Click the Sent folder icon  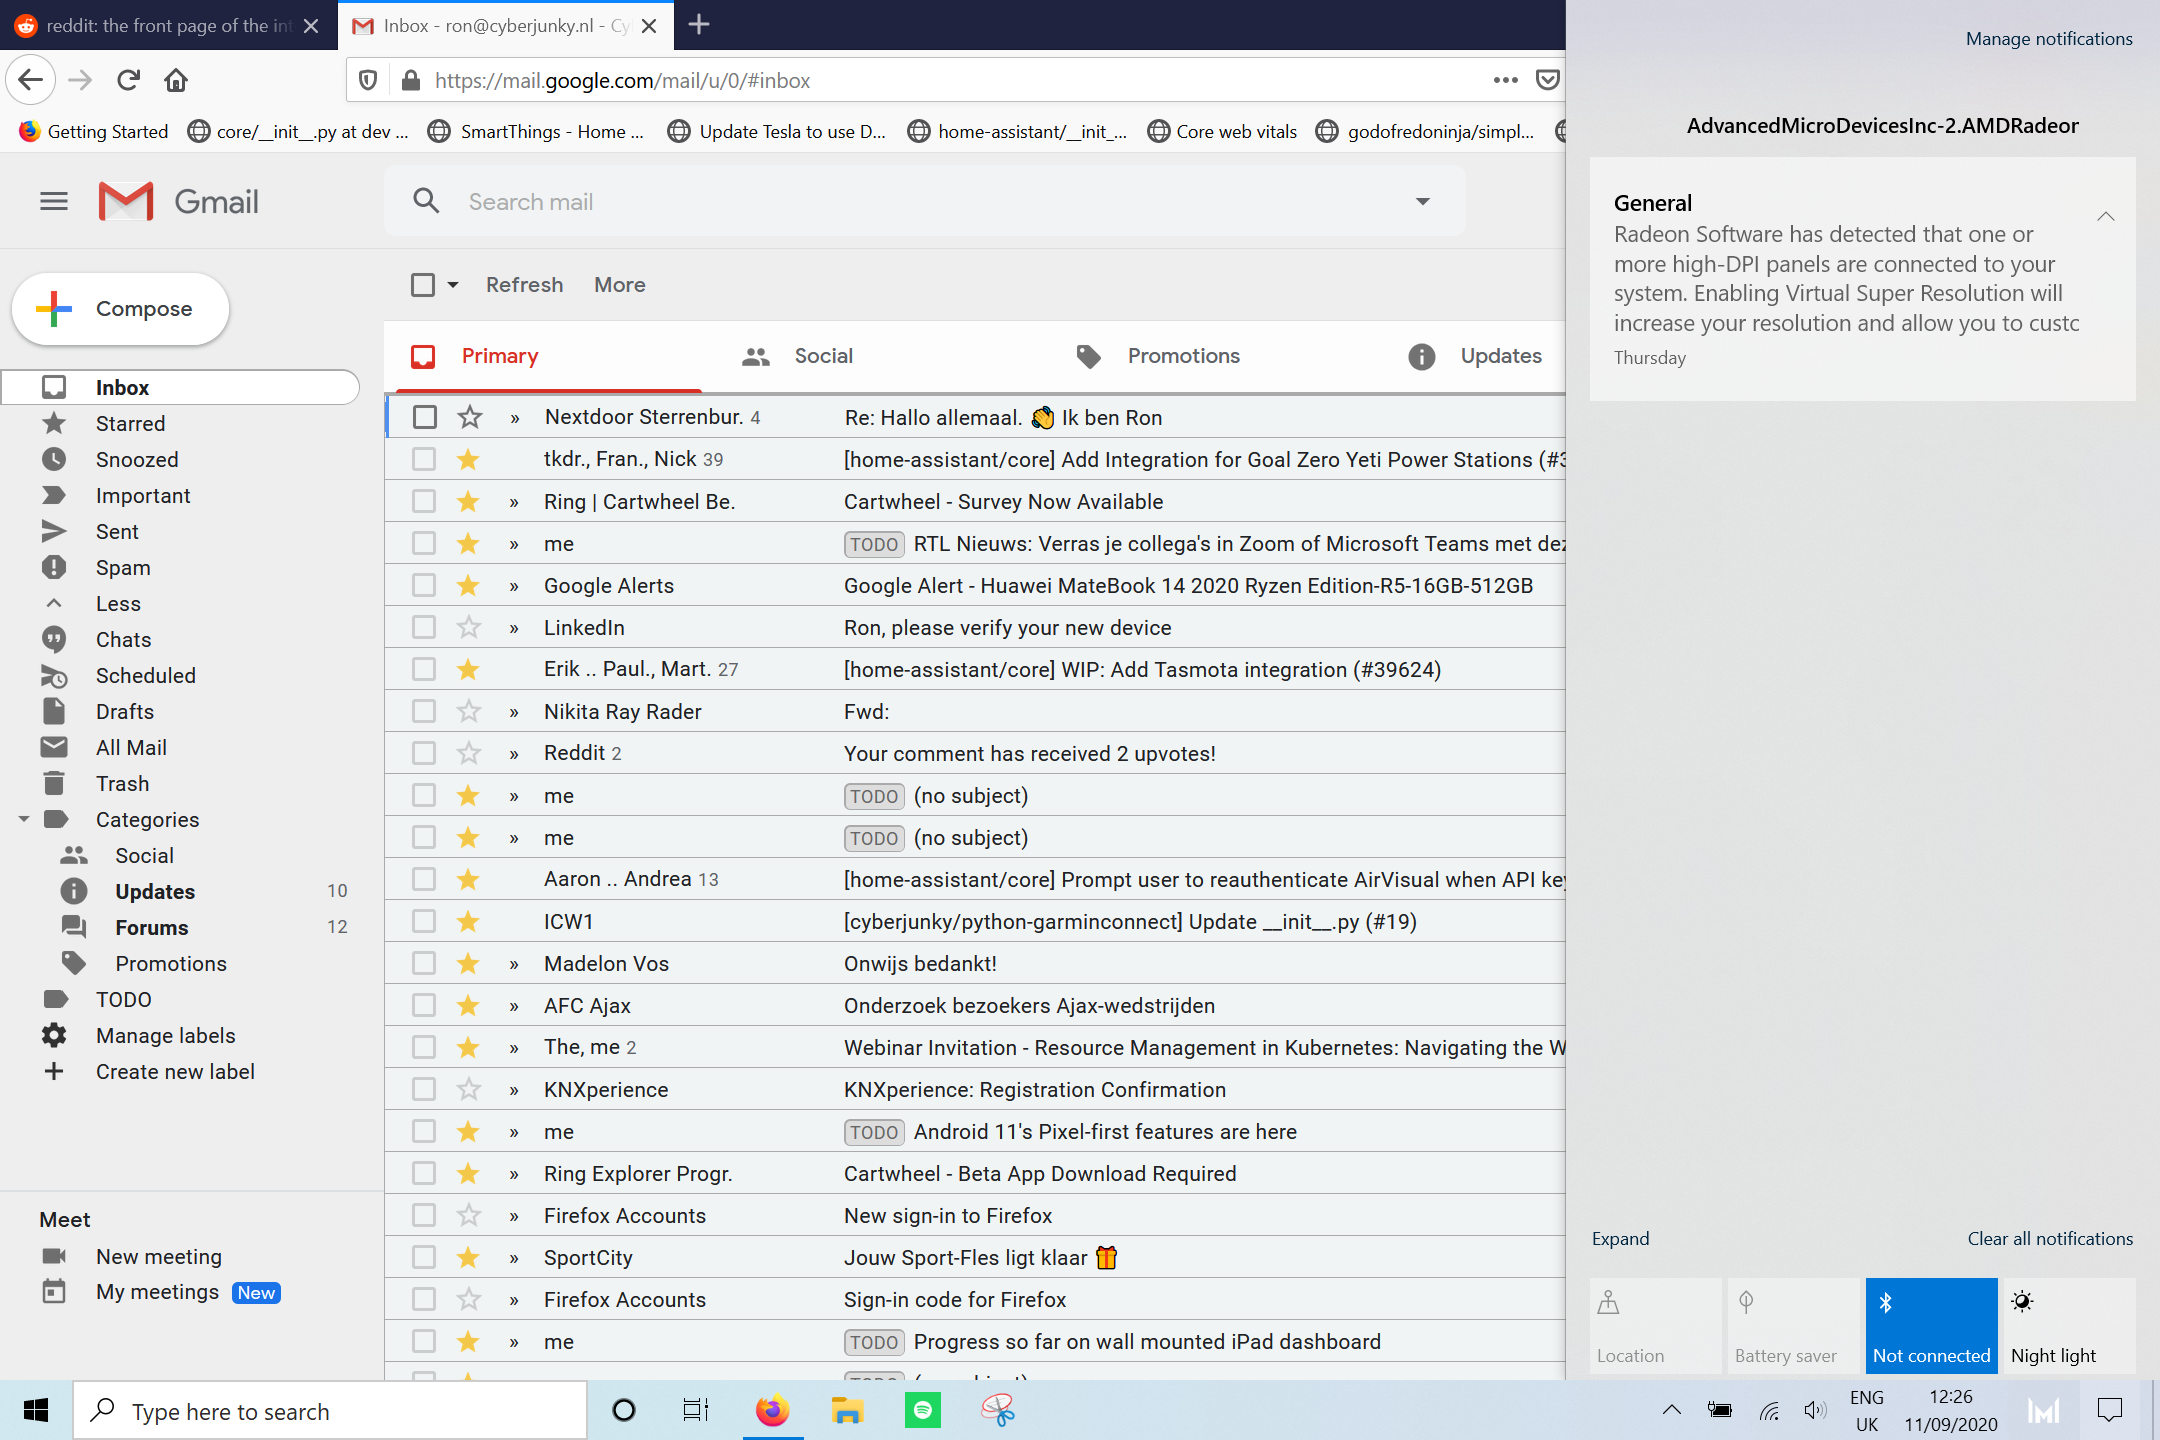coord(54,532)
